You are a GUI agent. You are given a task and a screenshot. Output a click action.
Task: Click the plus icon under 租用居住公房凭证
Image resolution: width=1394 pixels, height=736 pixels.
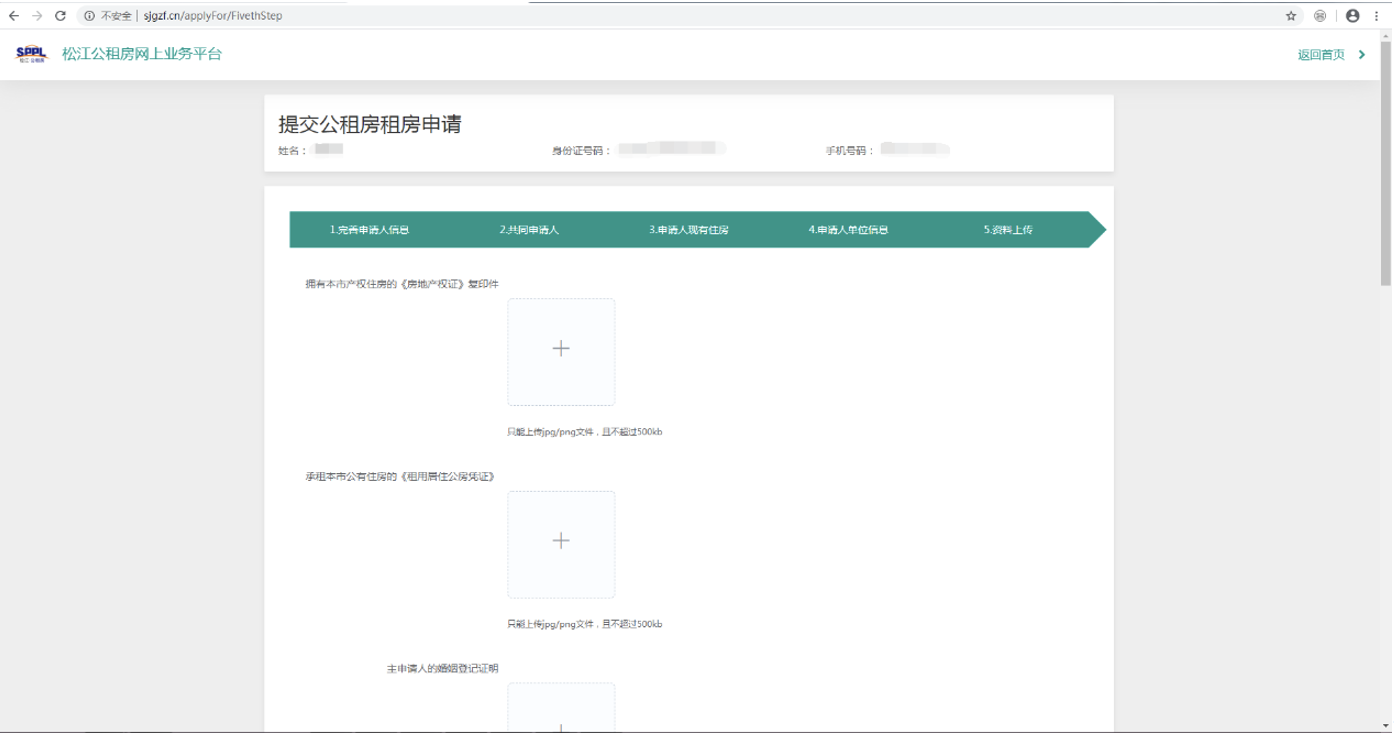561,541
